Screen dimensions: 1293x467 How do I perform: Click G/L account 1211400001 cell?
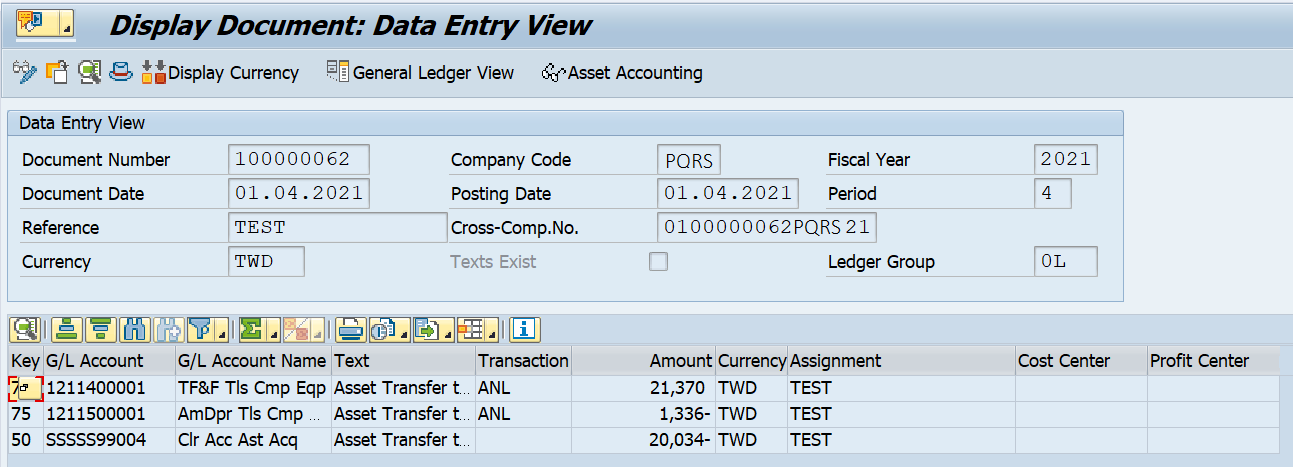point(109,388)
